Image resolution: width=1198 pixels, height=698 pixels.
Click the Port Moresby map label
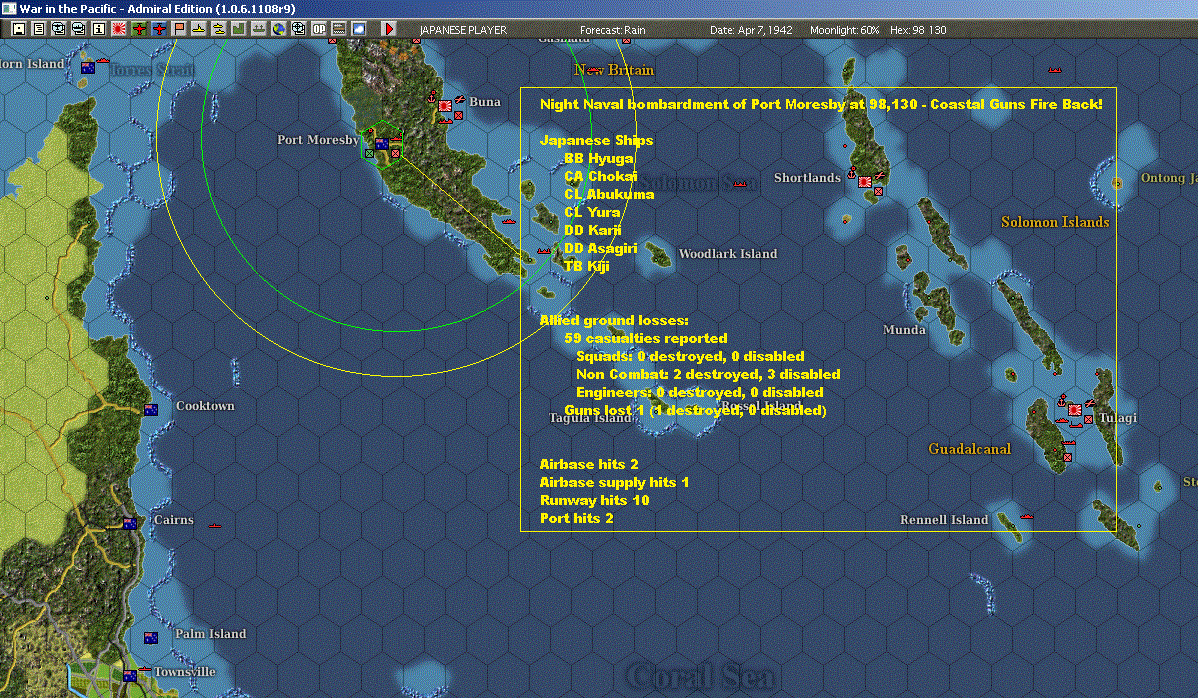pos(318,140)
